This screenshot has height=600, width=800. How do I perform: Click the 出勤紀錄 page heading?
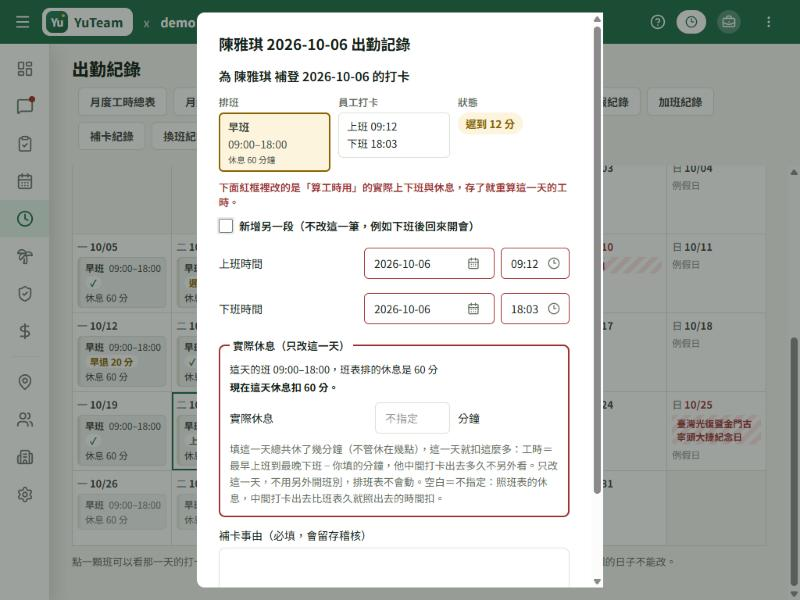coord(106,69)
